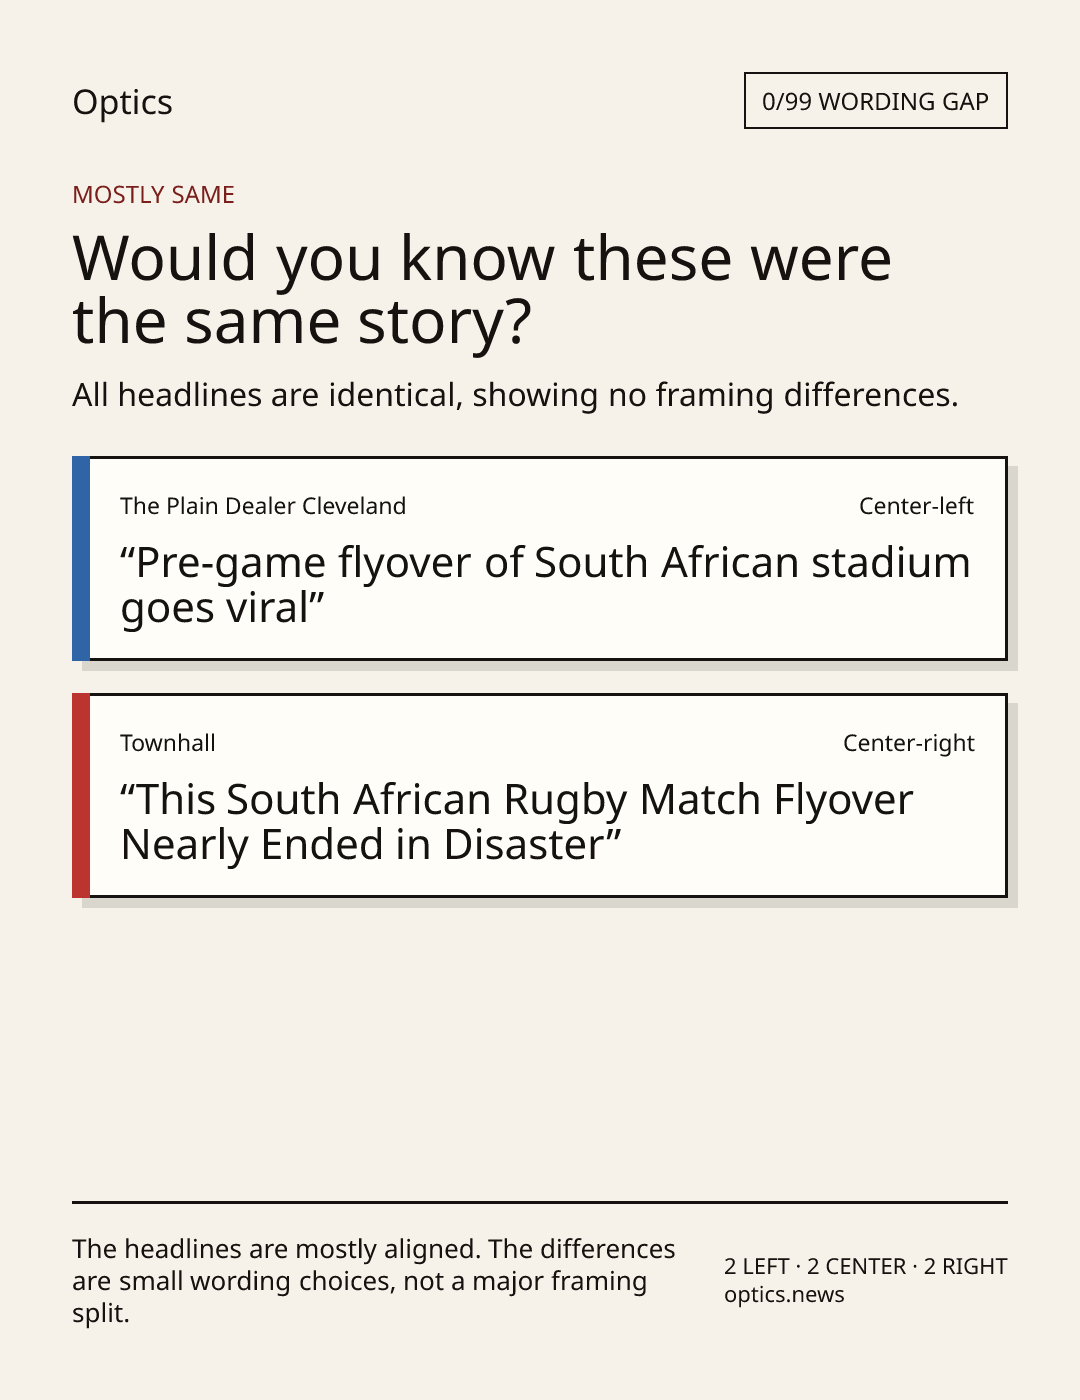Select the MOSTLY SAME label
Image resolution: width=1080 pixels, height=1400 pixels.
point(153,195)
